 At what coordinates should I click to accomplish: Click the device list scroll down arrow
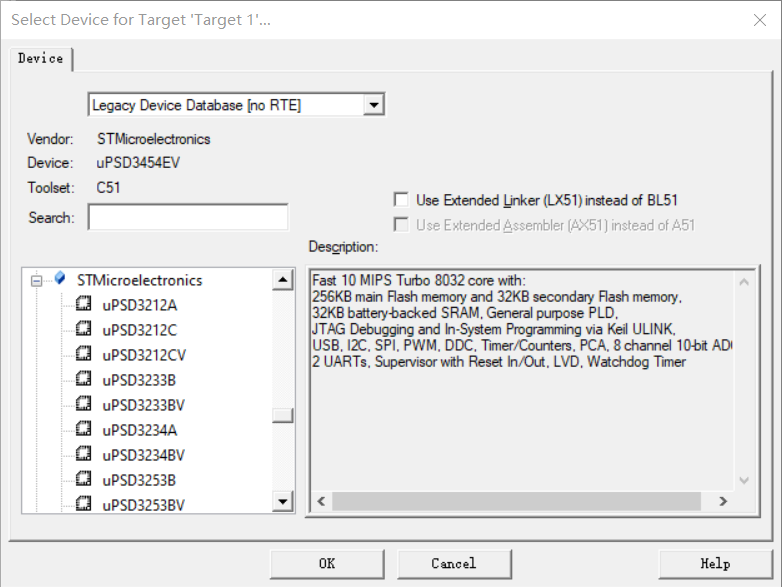click(x=283, y=501)
